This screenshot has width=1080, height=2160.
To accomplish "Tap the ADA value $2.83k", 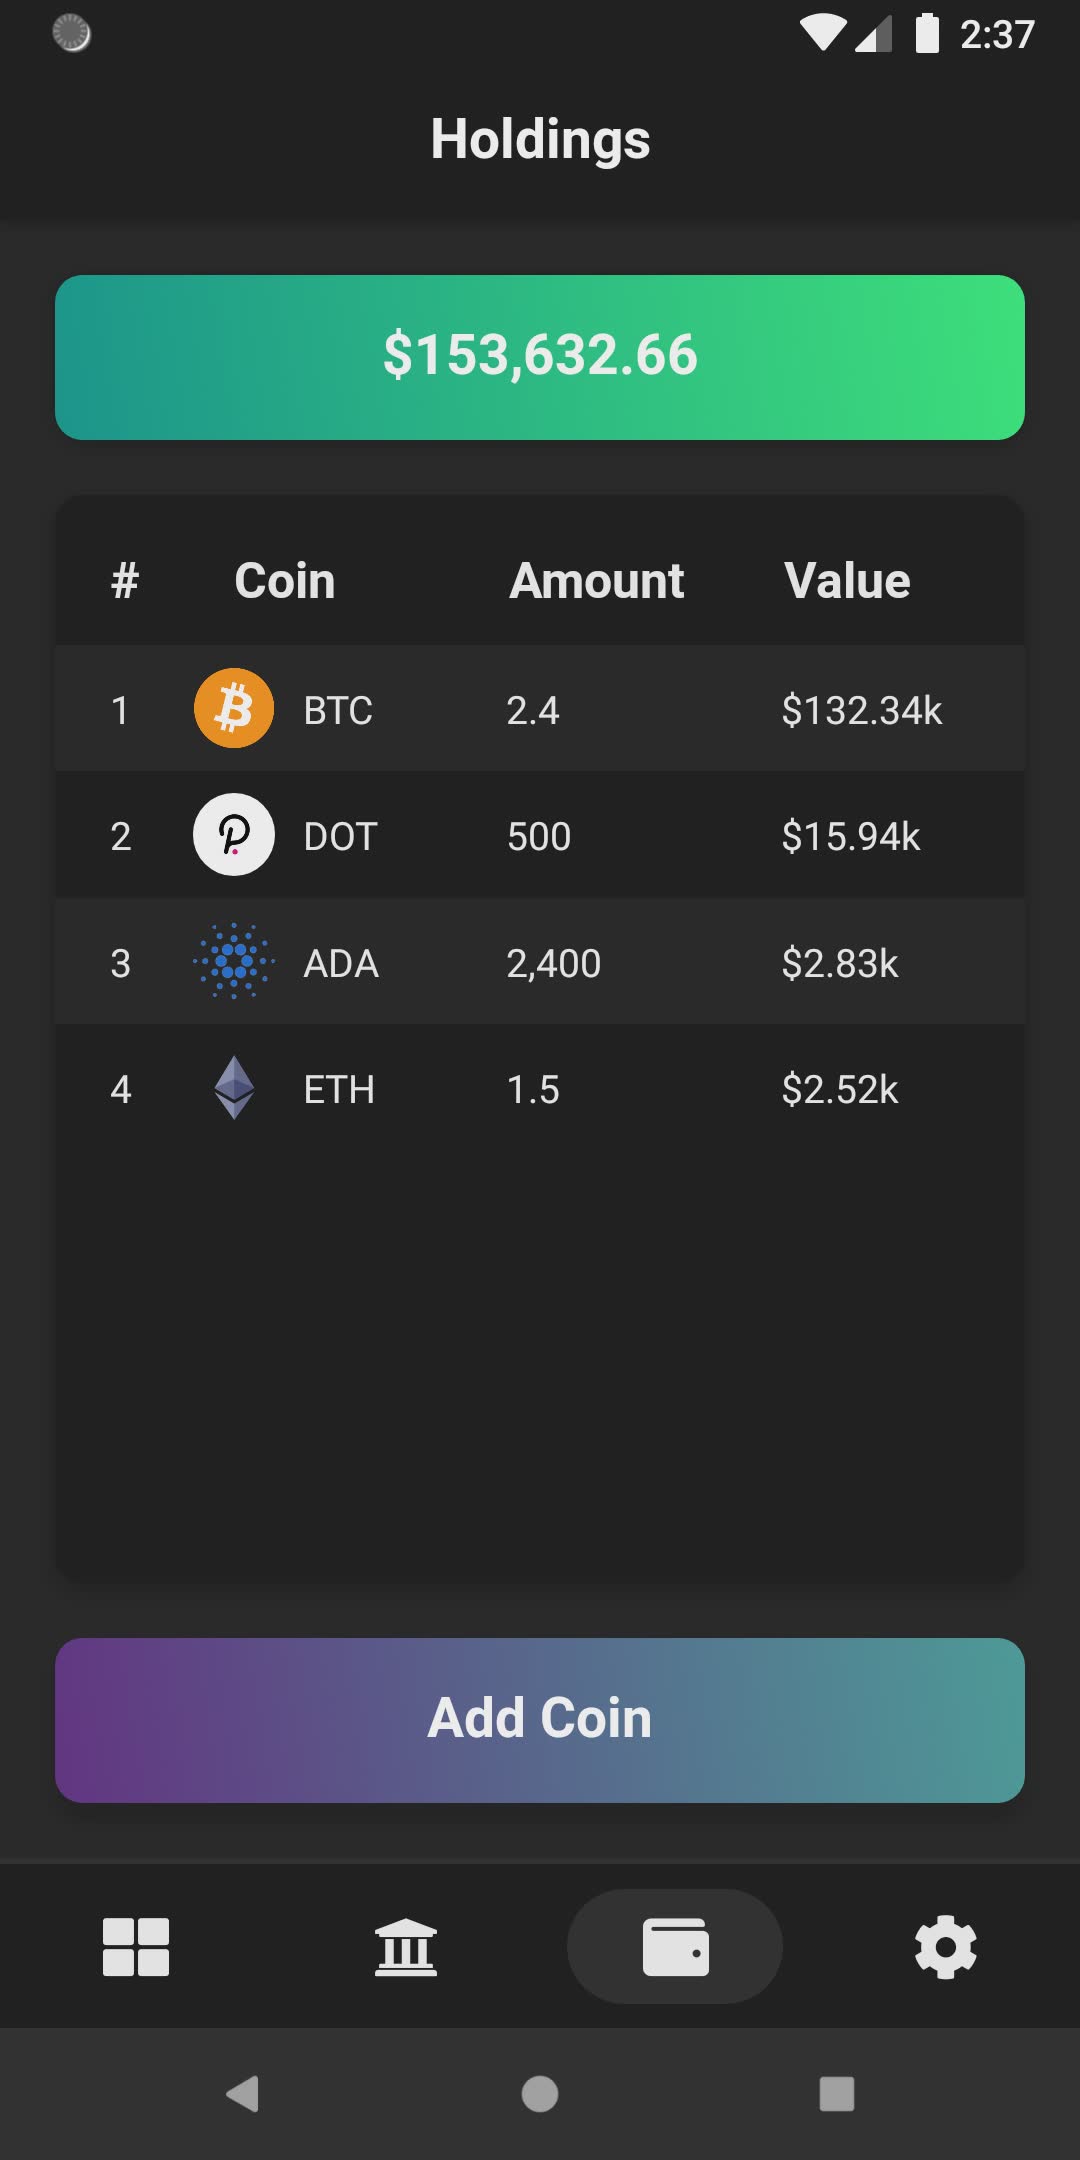I will click(839, 964).
